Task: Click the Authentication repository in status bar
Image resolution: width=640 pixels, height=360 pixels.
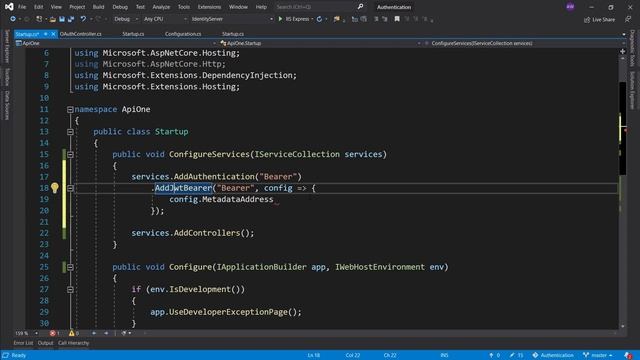Action: click(553, 355)
